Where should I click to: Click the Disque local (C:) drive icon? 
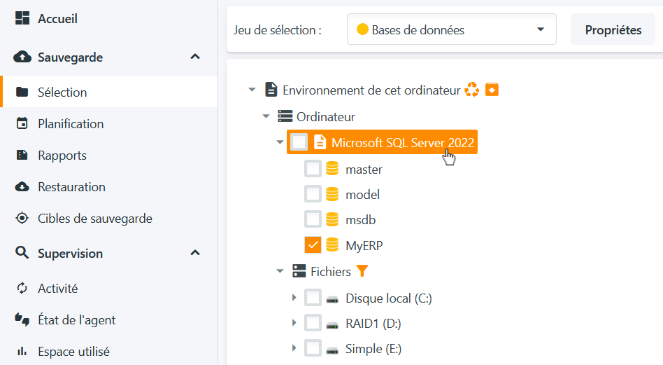pos(332,299)
